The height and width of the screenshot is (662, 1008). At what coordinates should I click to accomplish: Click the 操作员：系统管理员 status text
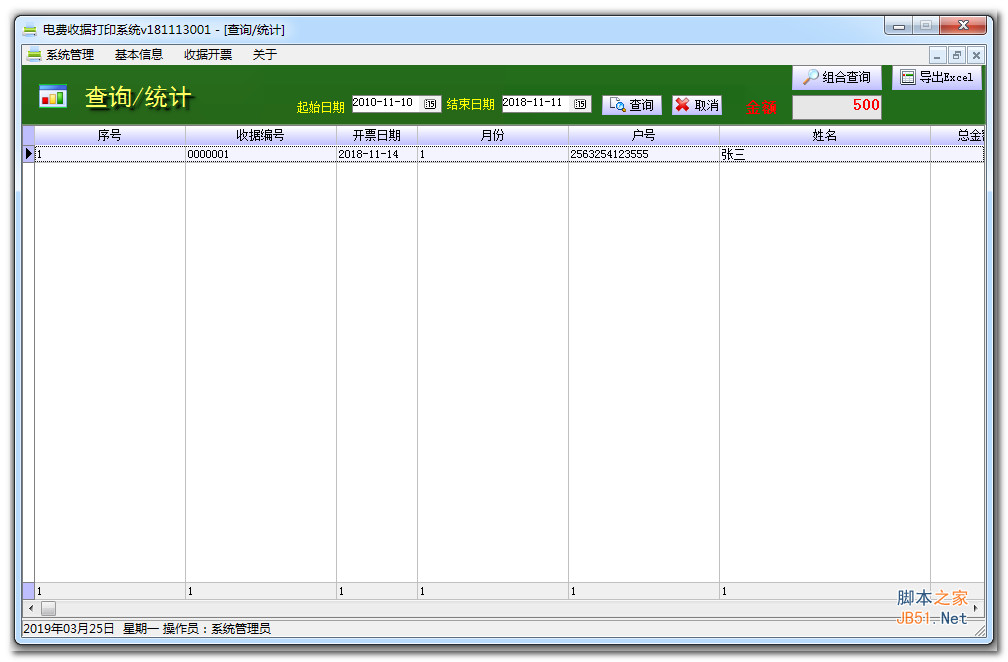click(x=217, y=629)
